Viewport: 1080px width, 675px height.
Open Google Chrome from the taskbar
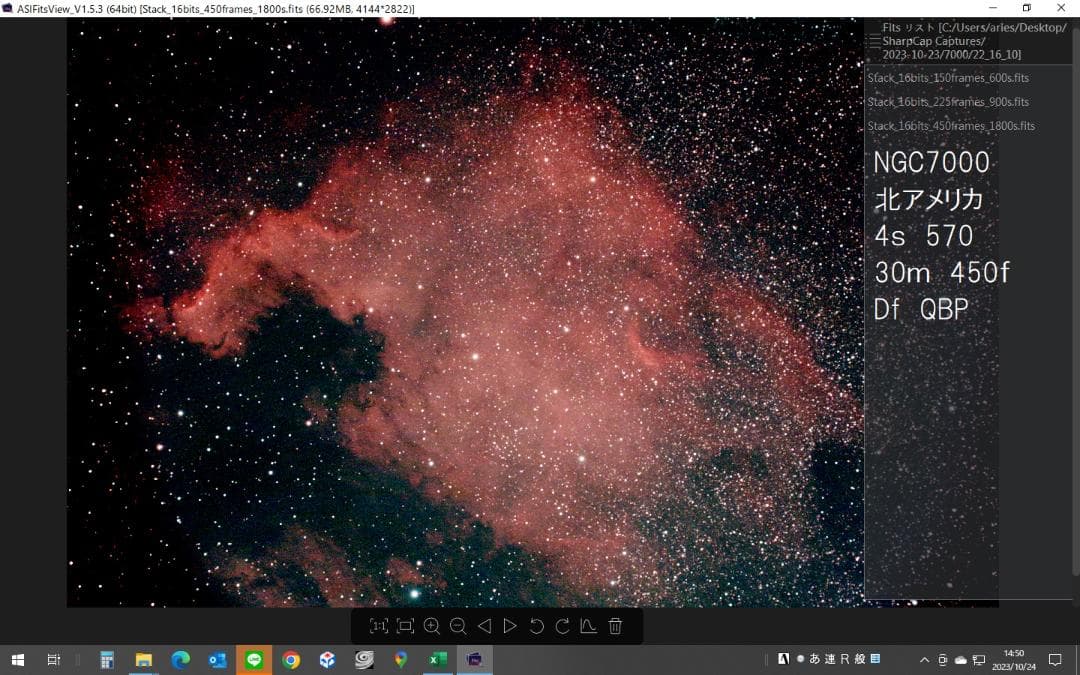291,660
